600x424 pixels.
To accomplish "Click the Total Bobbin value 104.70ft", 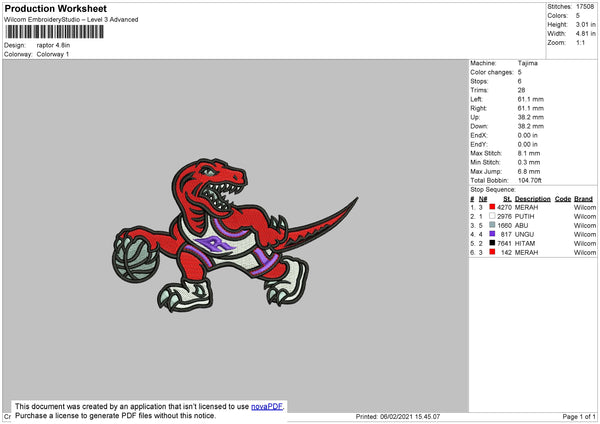I will (x=530, y=180).
